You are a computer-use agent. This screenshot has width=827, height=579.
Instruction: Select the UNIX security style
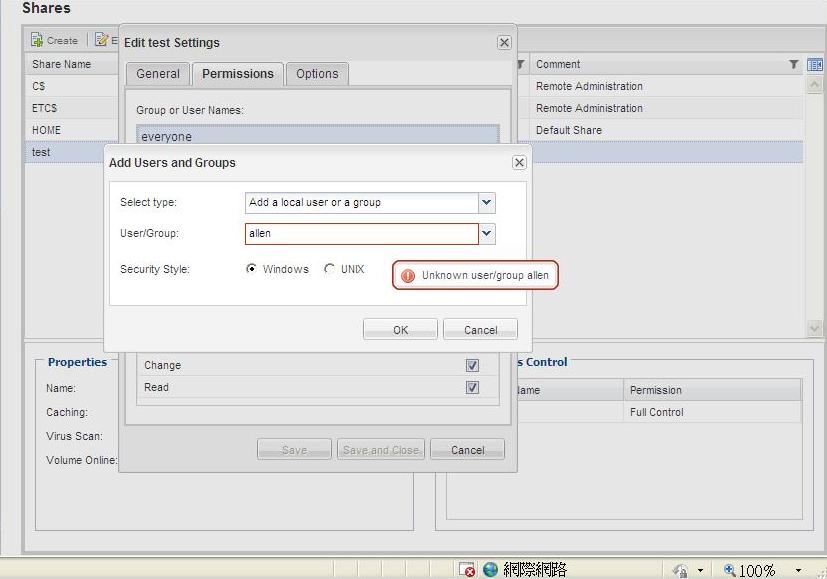(329, 269)
